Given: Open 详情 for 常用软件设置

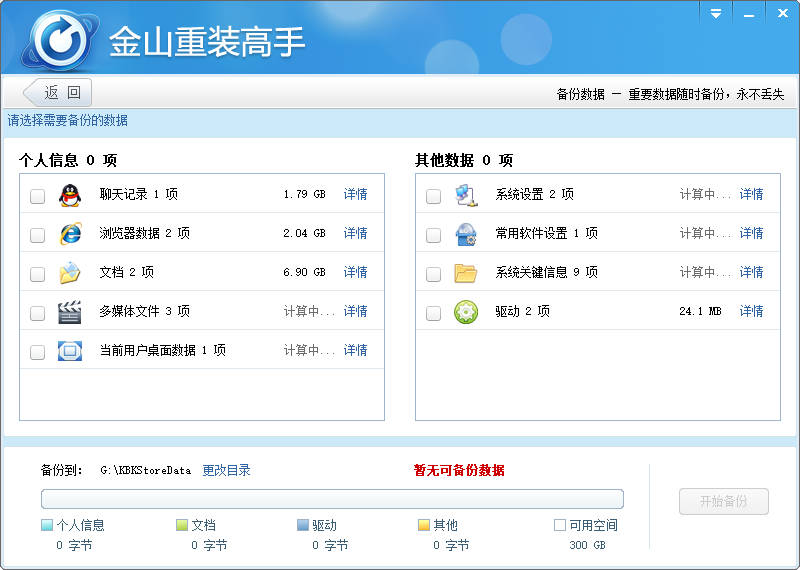Looking at the screenshot, I should [x=752, y=233].
